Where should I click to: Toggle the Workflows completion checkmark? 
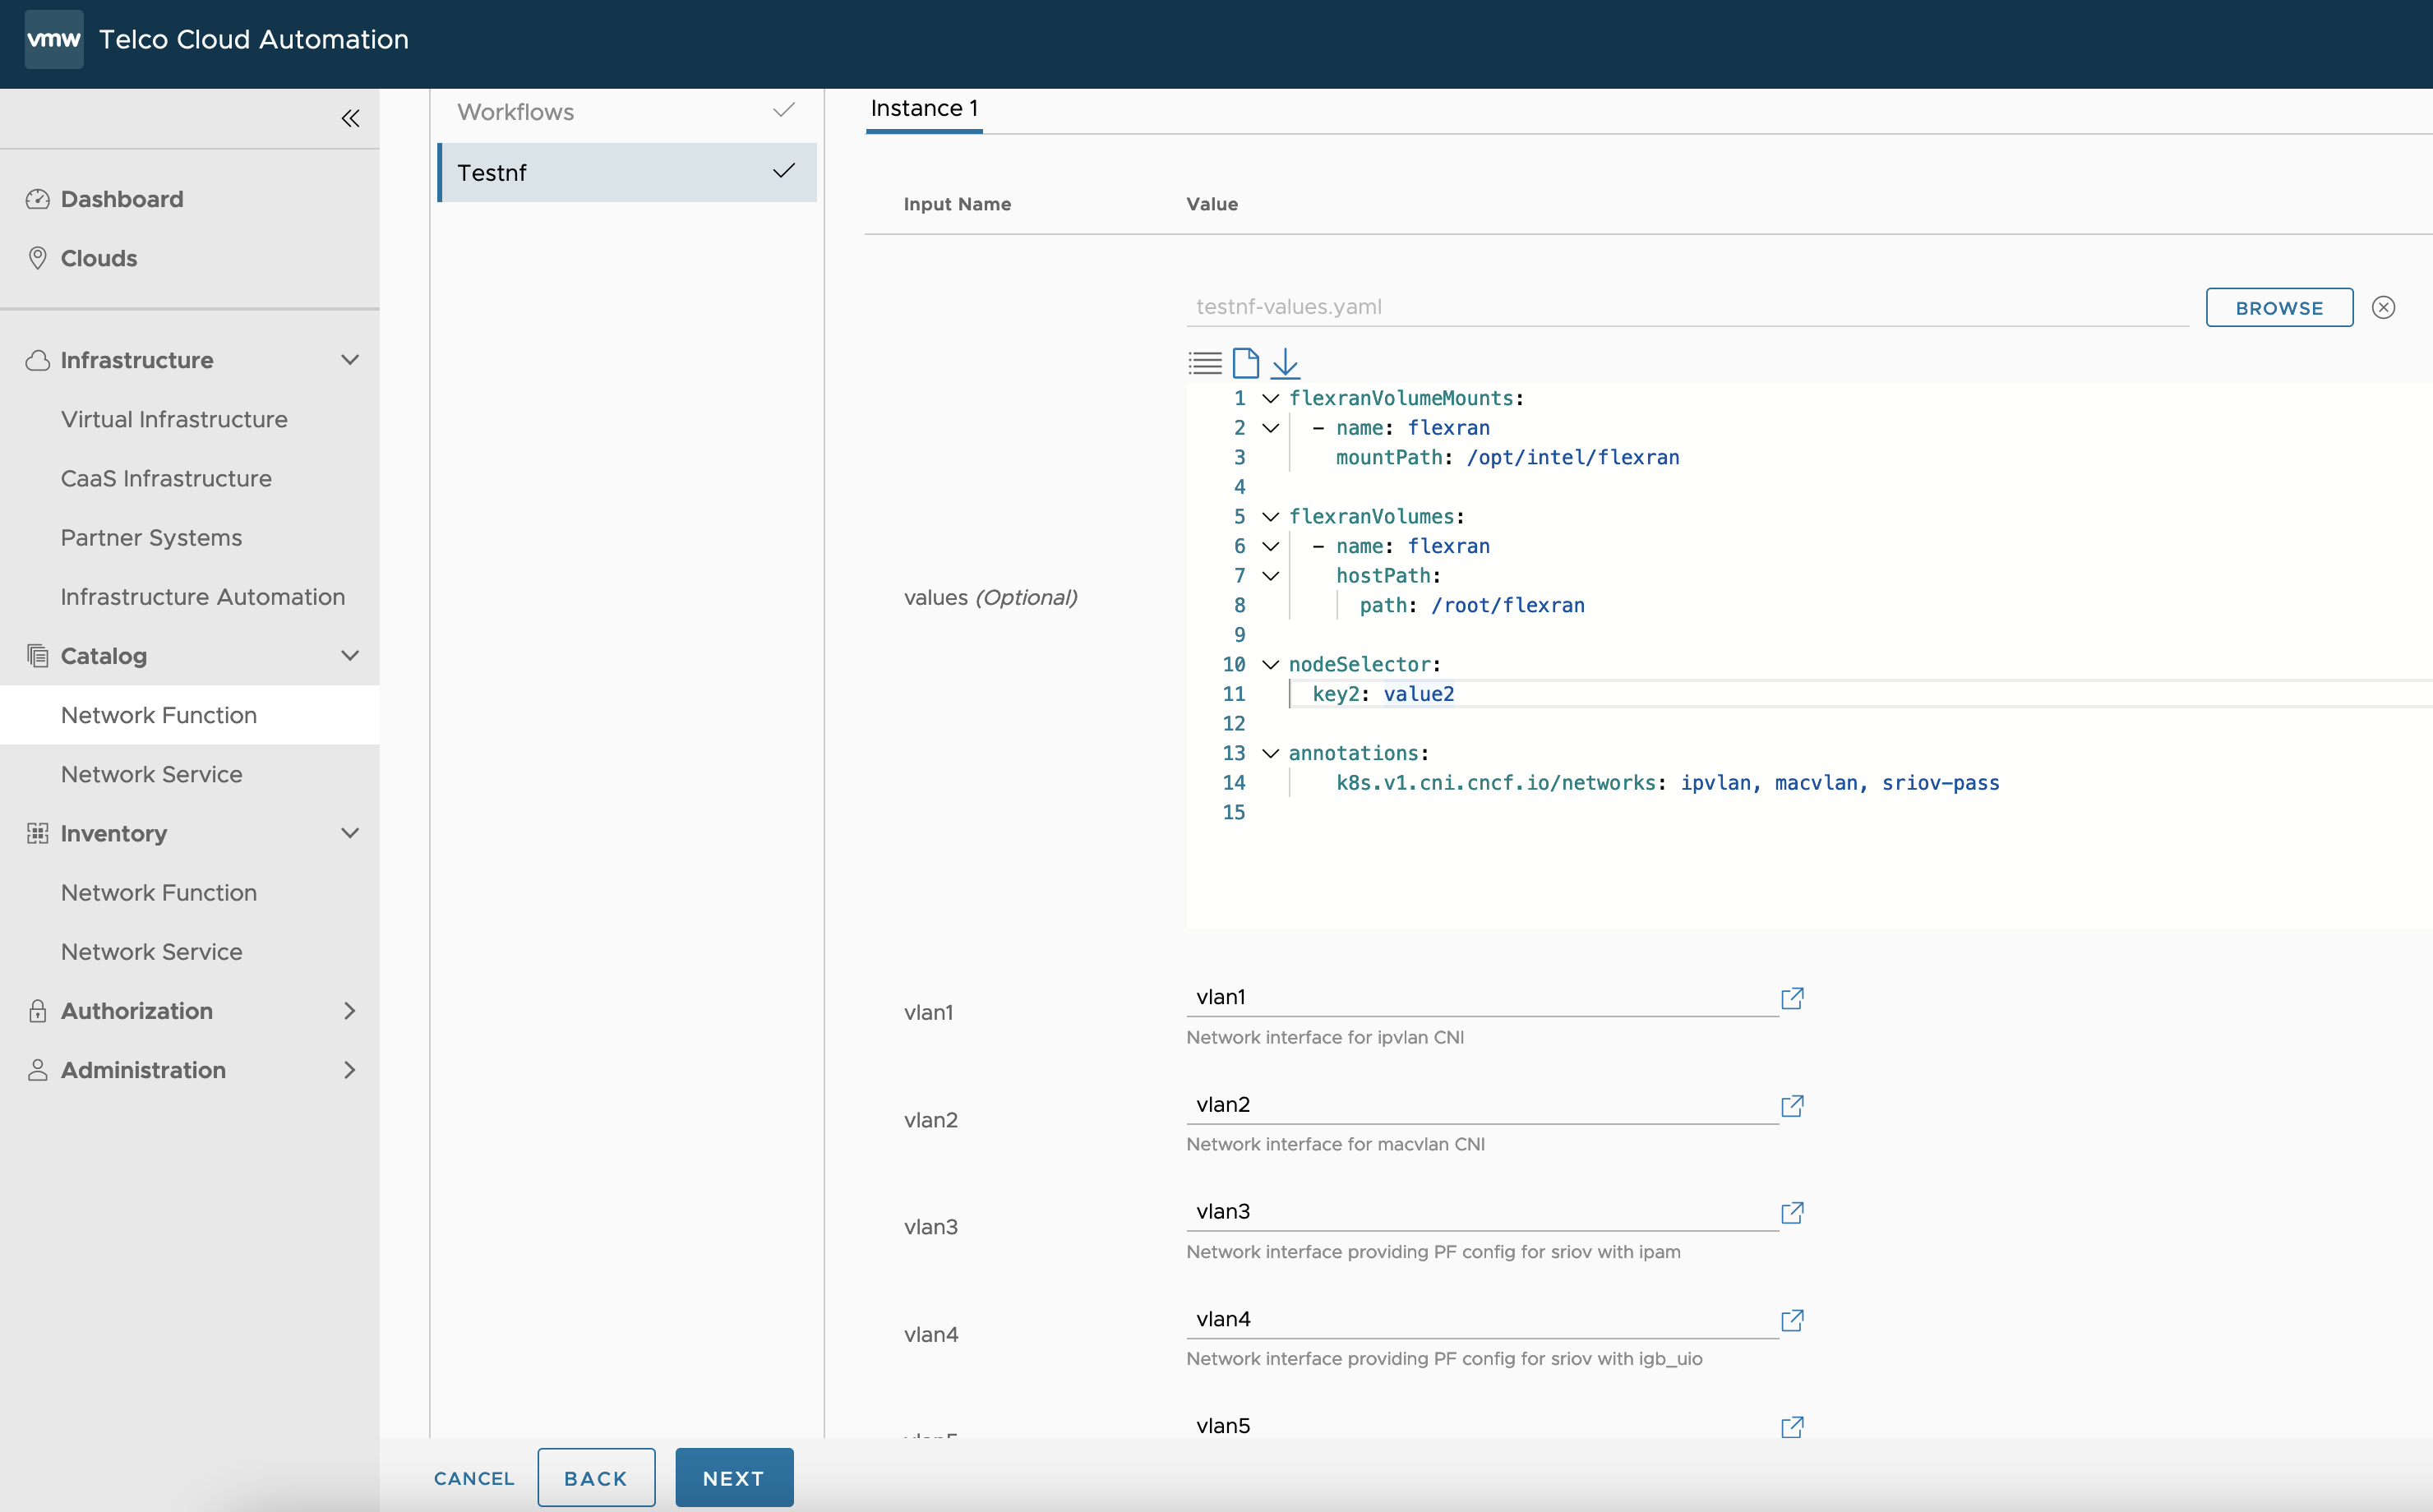pyautogui.click(x=782, y=112)
